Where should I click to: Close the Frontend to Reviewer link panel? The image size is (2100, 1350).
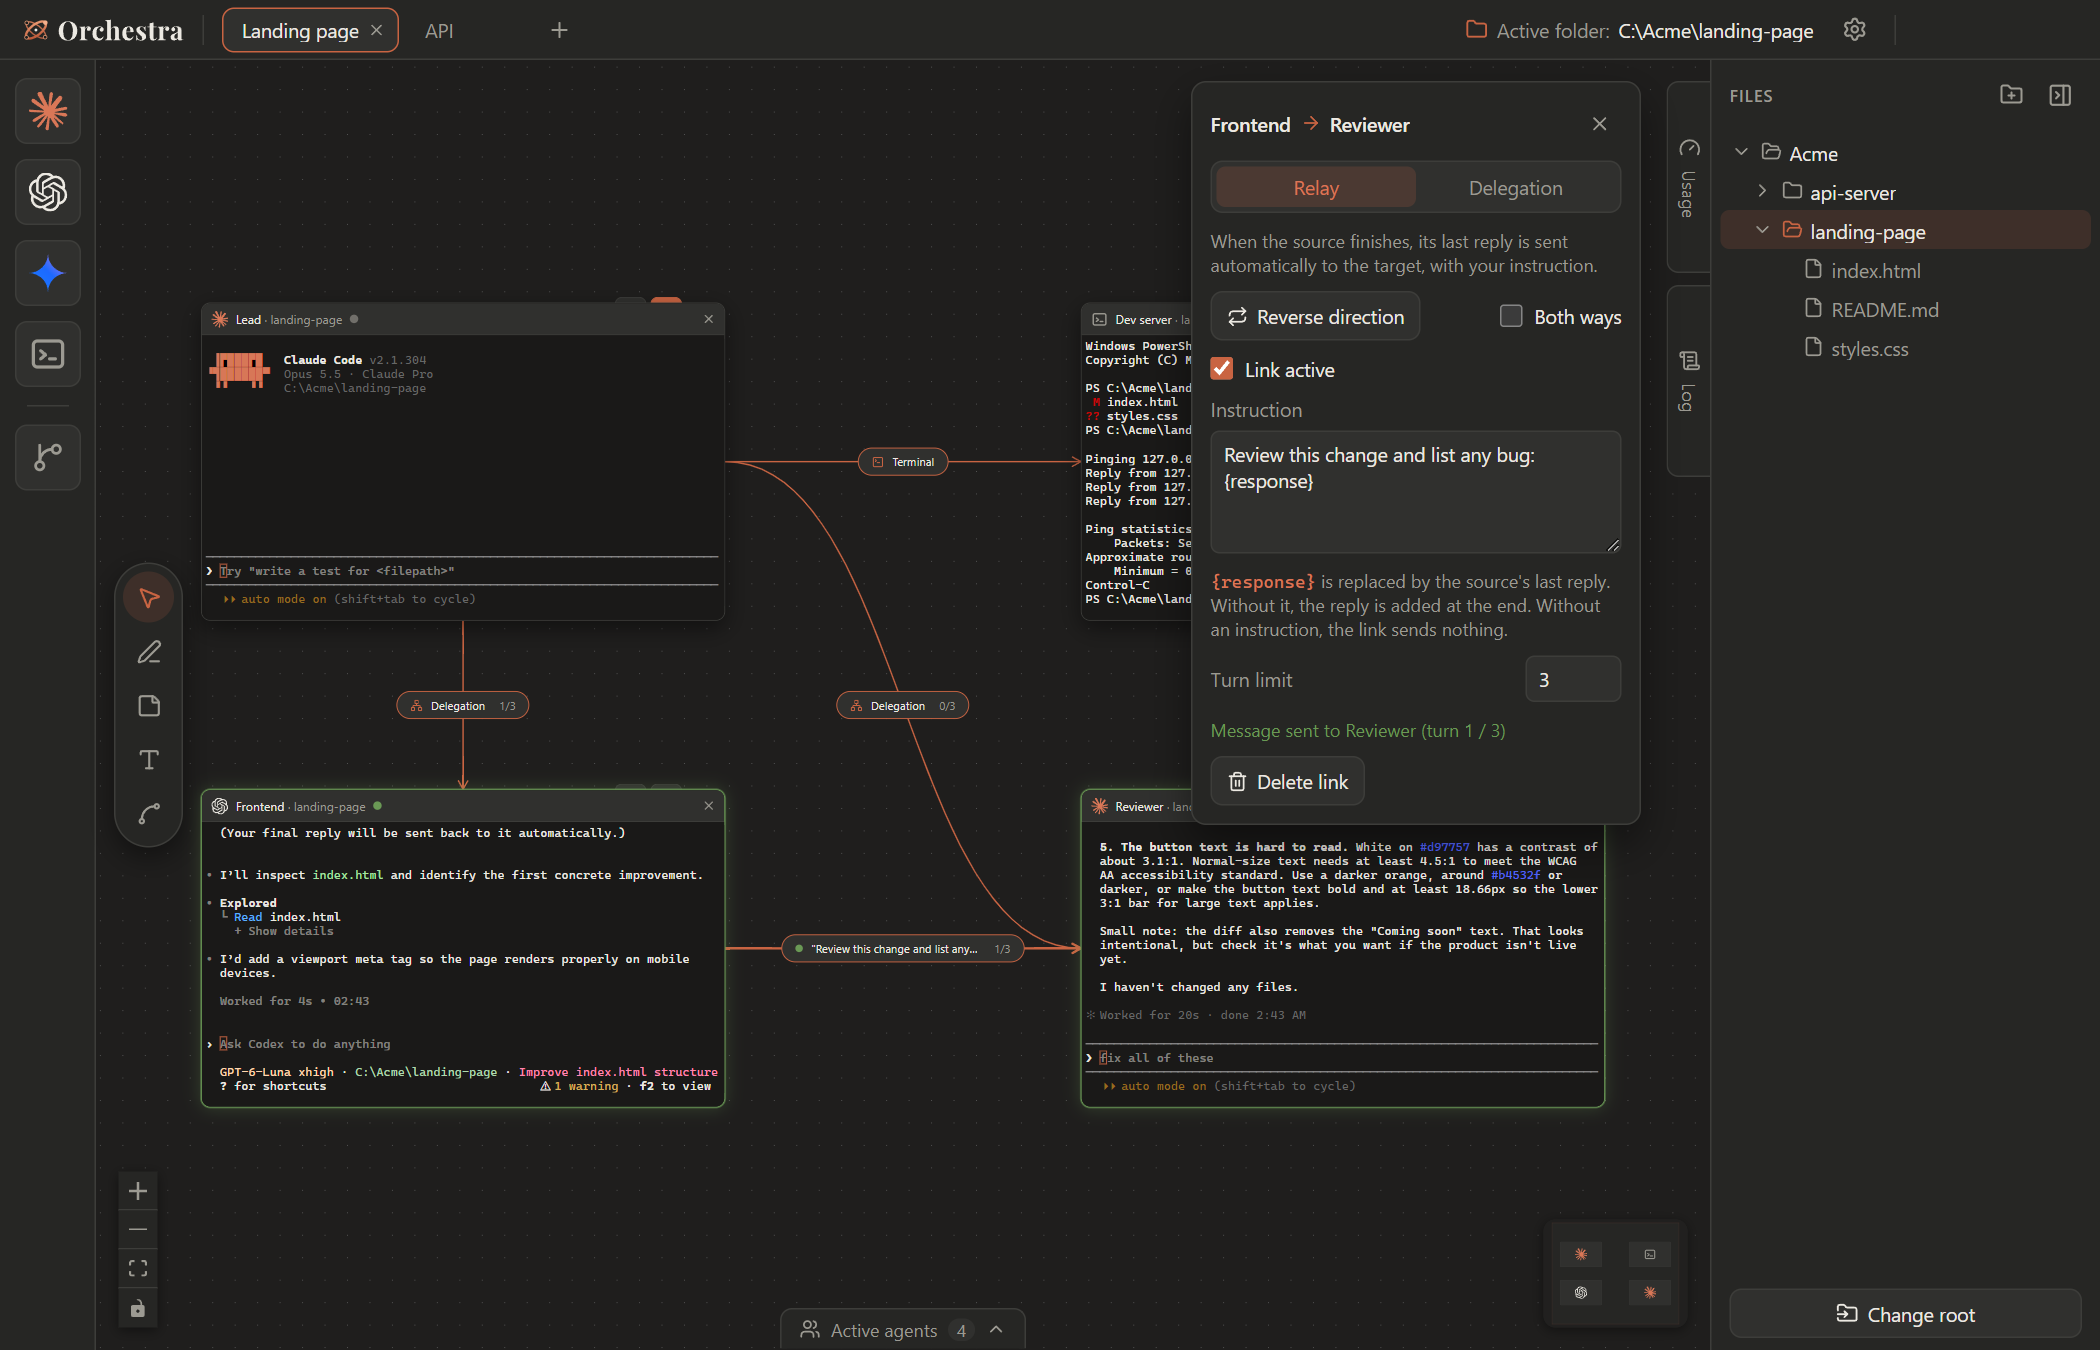pyautogui.click(x=1599, y=123)
